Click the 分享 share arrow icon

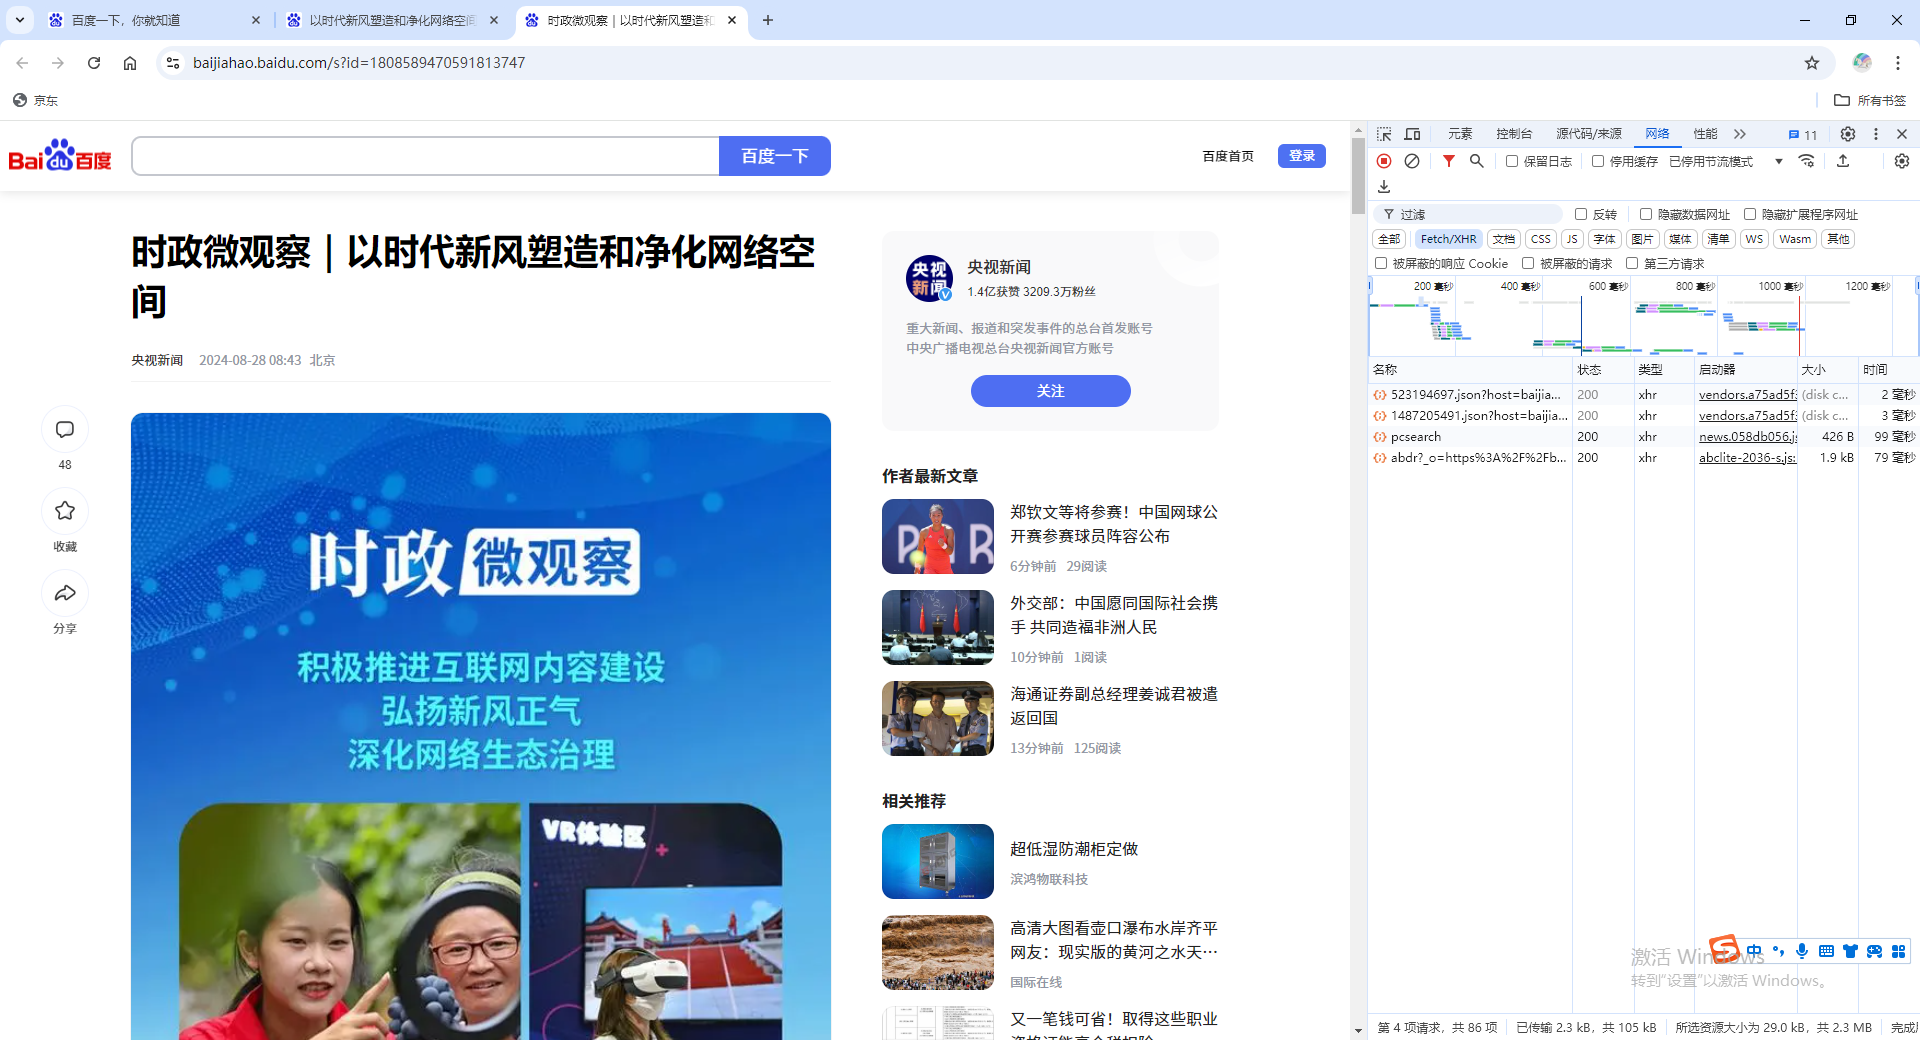pyautogui.click(x=65, y=593)
